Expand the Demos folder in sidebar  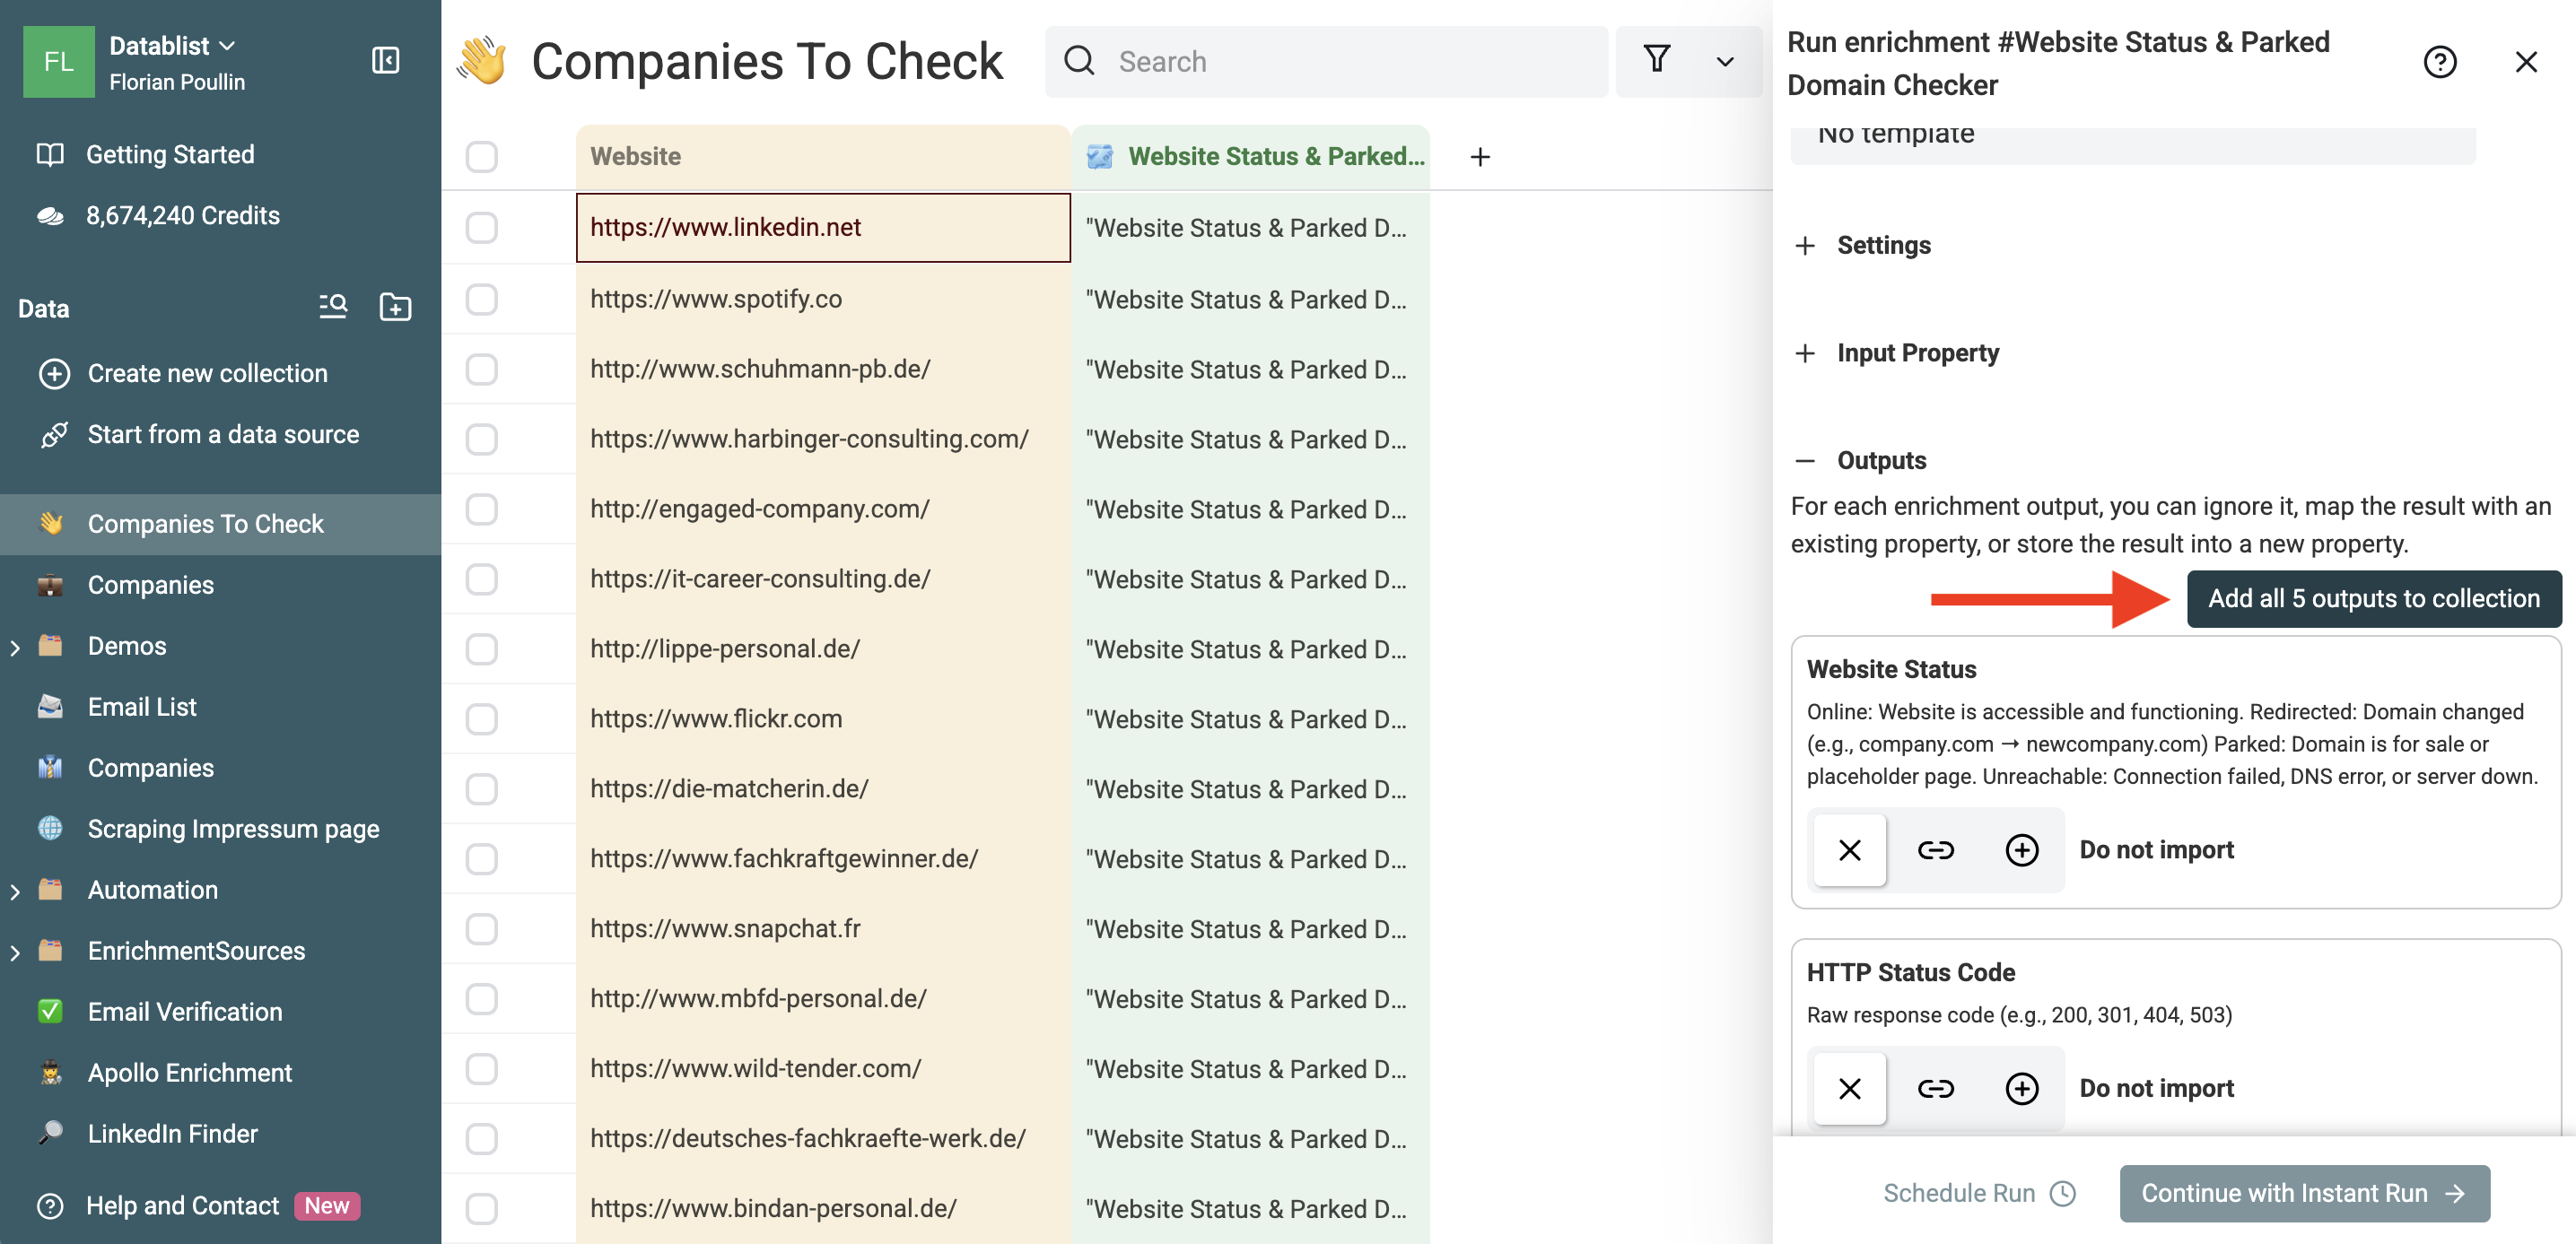coord(15,647)
